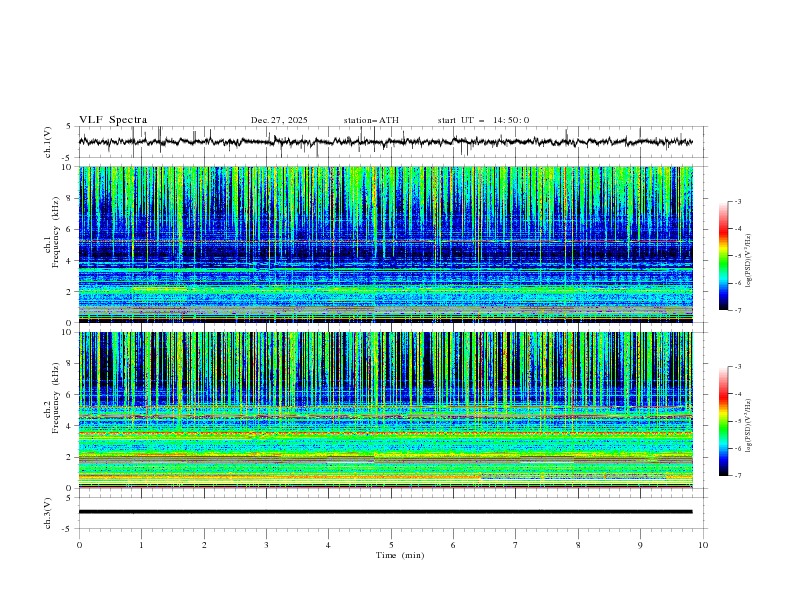Click the 9 minute tick label on time axis
Viewport: 792px width, 612px height.
pos(641,545)
